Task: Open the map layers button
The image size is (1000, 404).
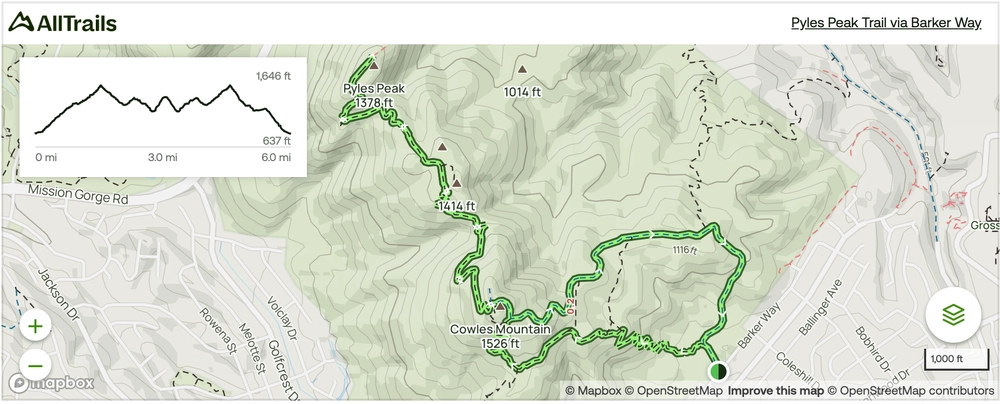Action: tap(953, 315)
